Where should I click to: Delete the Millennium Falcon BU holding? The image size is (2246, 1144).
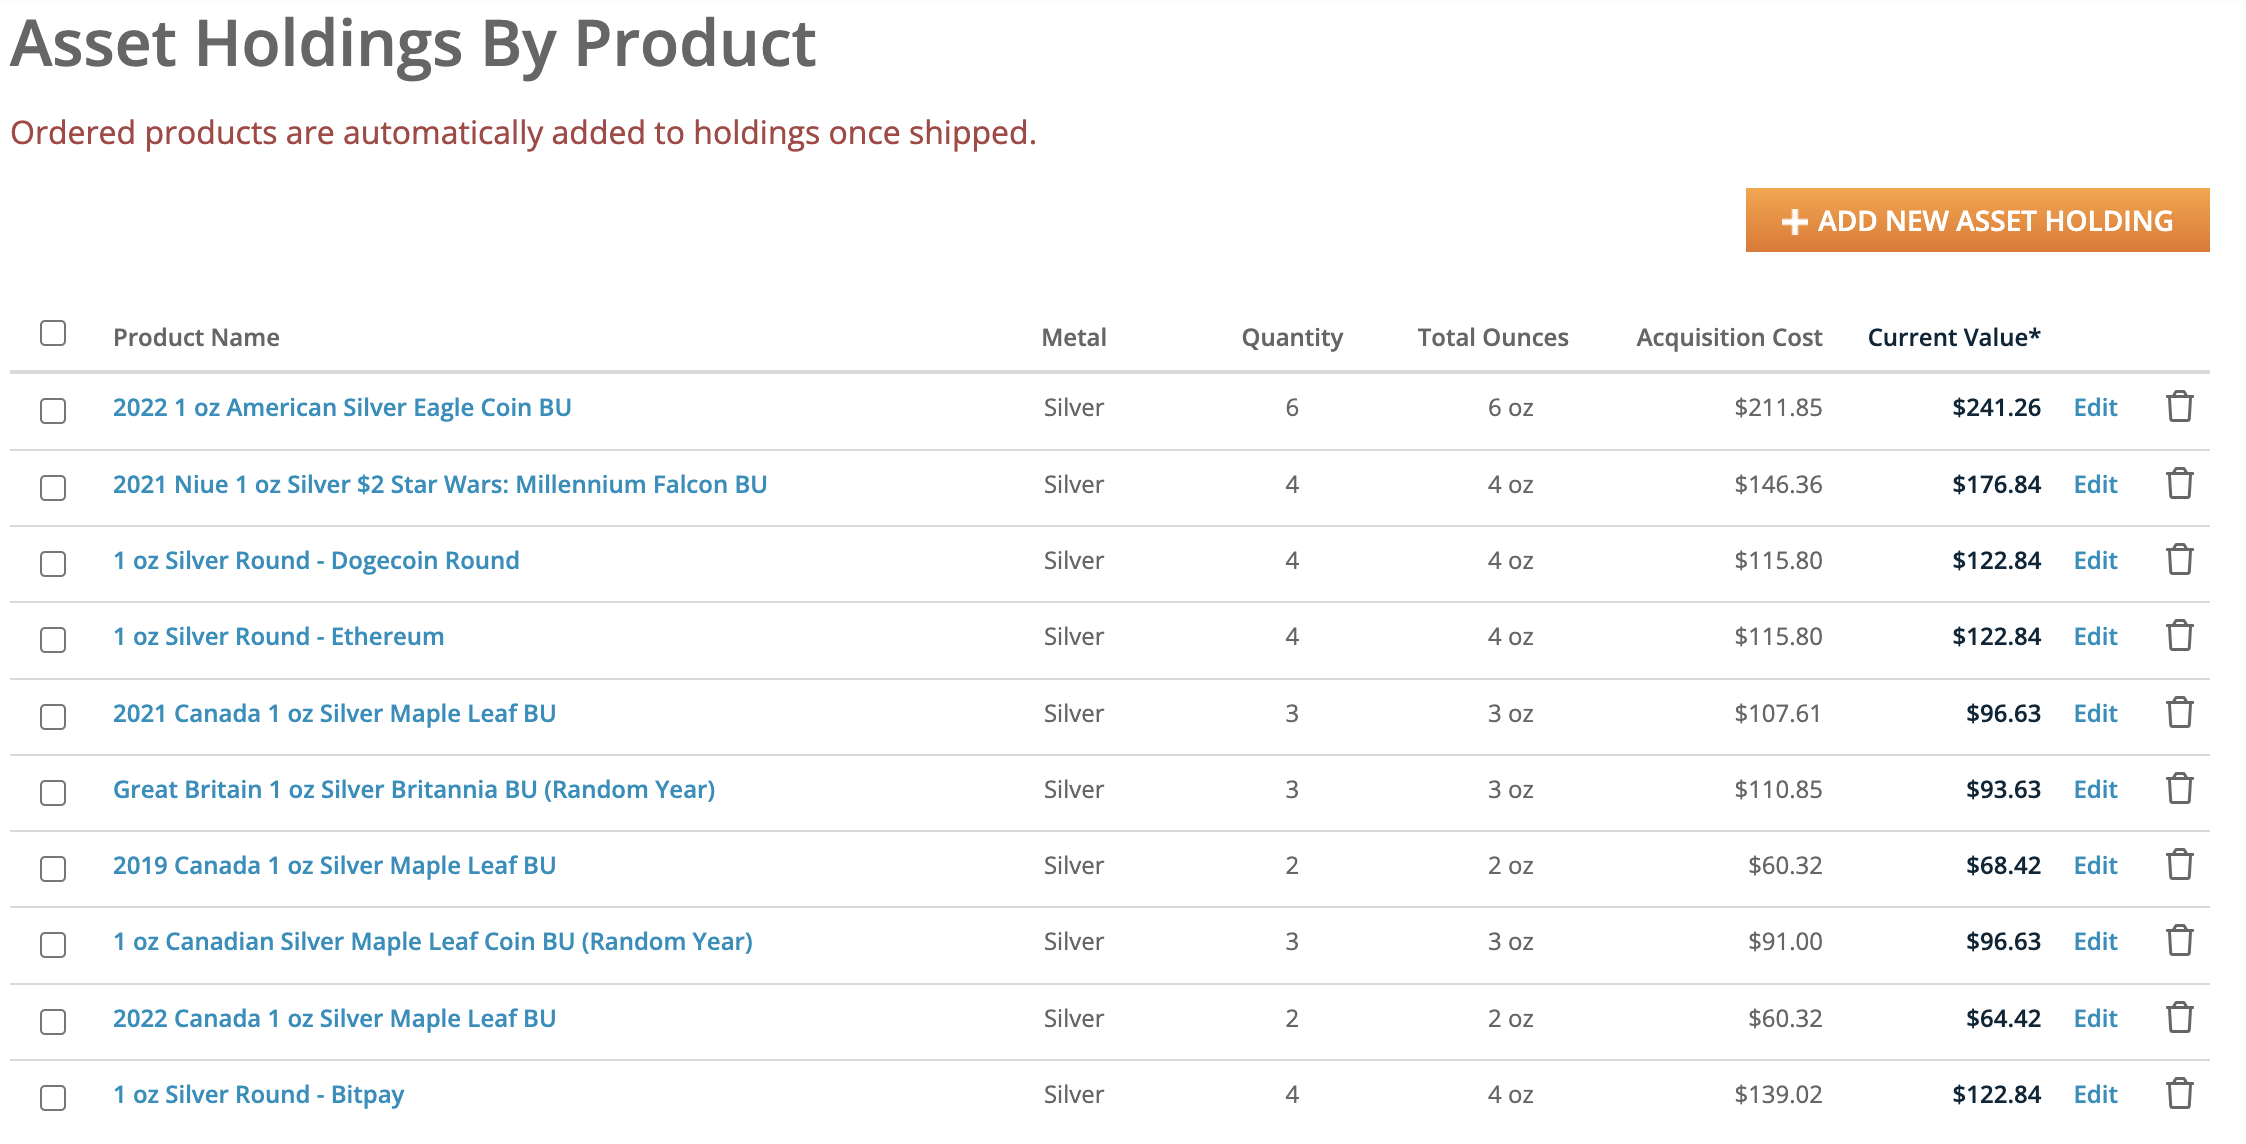2179,484
